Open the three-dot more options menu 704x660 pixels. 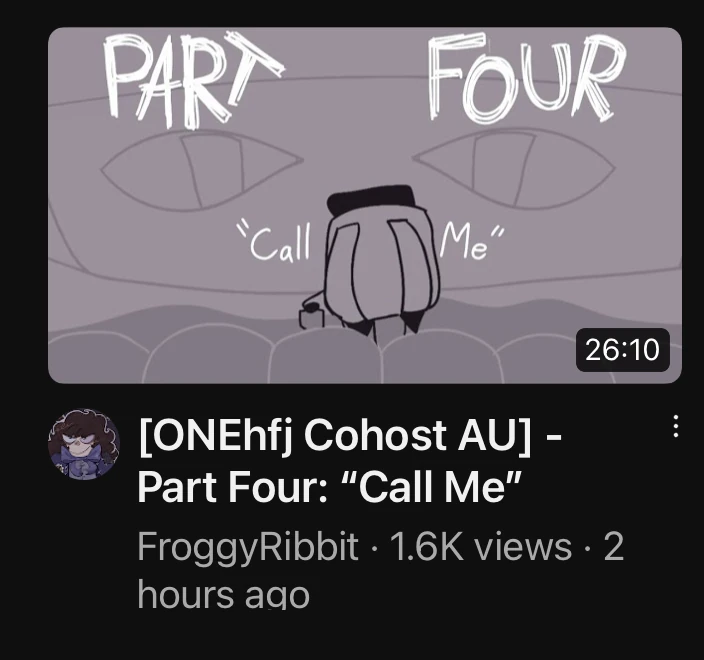(676, 426)
